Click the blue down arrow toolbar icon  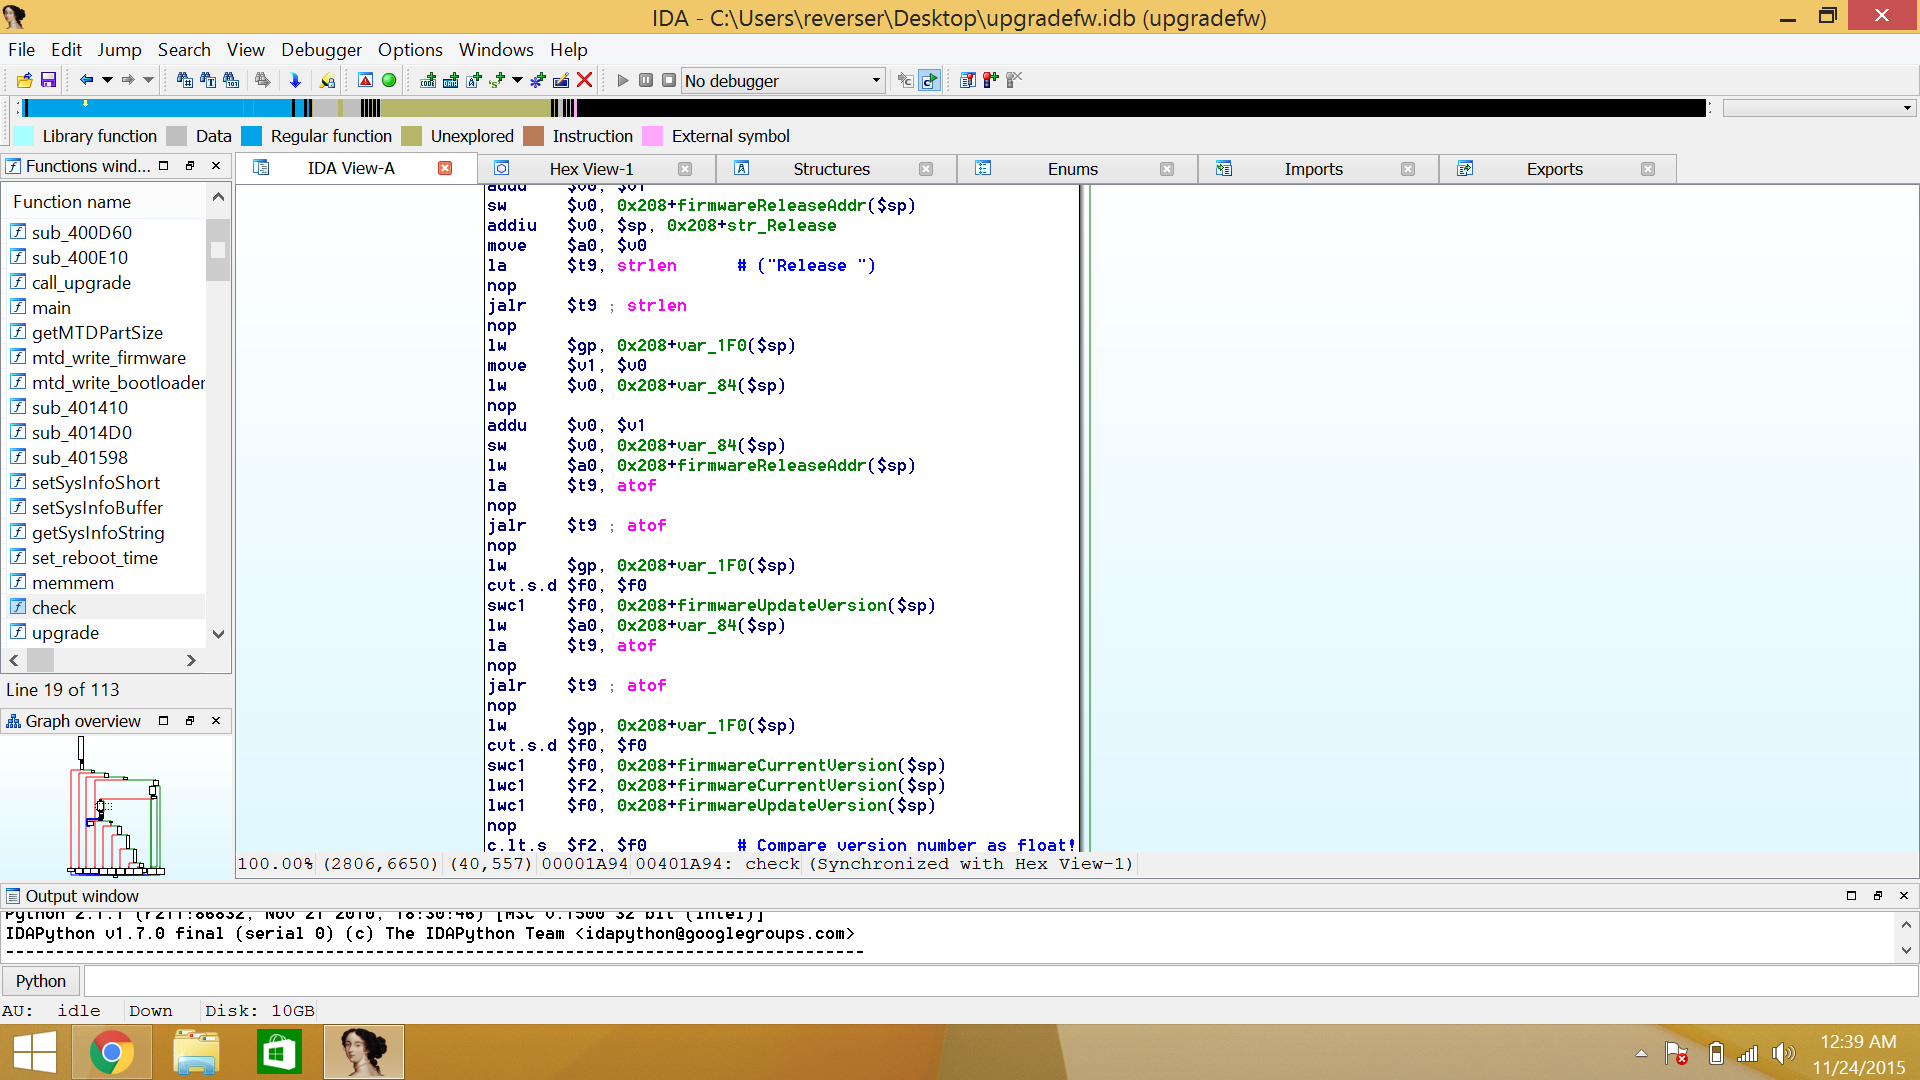[x=295, y=80]
